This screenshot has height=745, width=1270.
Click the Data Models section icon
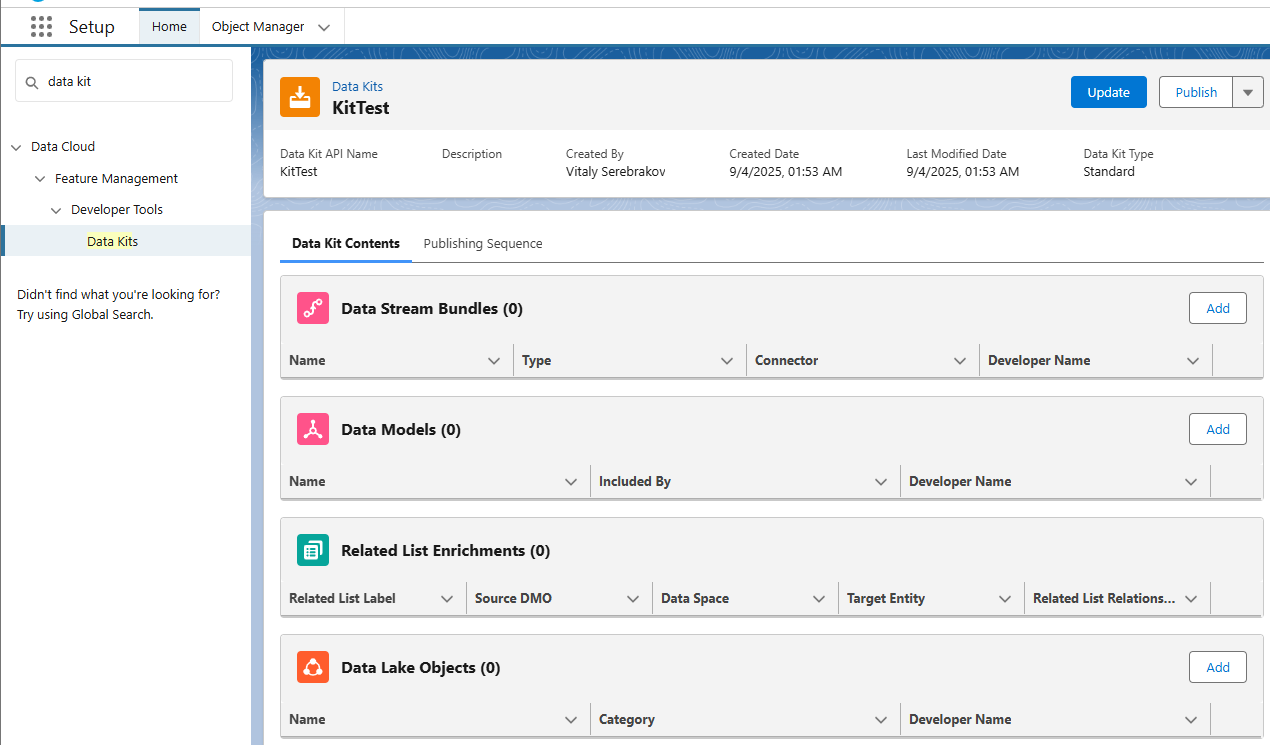pyautogui.click(x=313, y=429)
